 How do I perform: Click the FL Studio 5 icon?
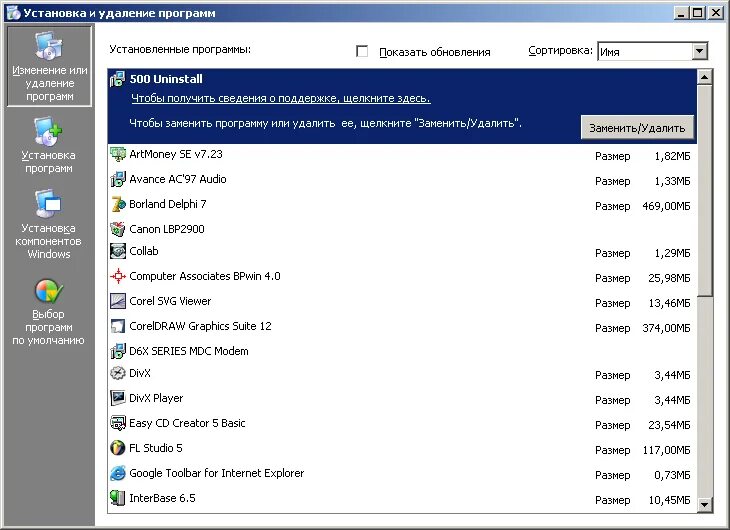tap(118, 448)
